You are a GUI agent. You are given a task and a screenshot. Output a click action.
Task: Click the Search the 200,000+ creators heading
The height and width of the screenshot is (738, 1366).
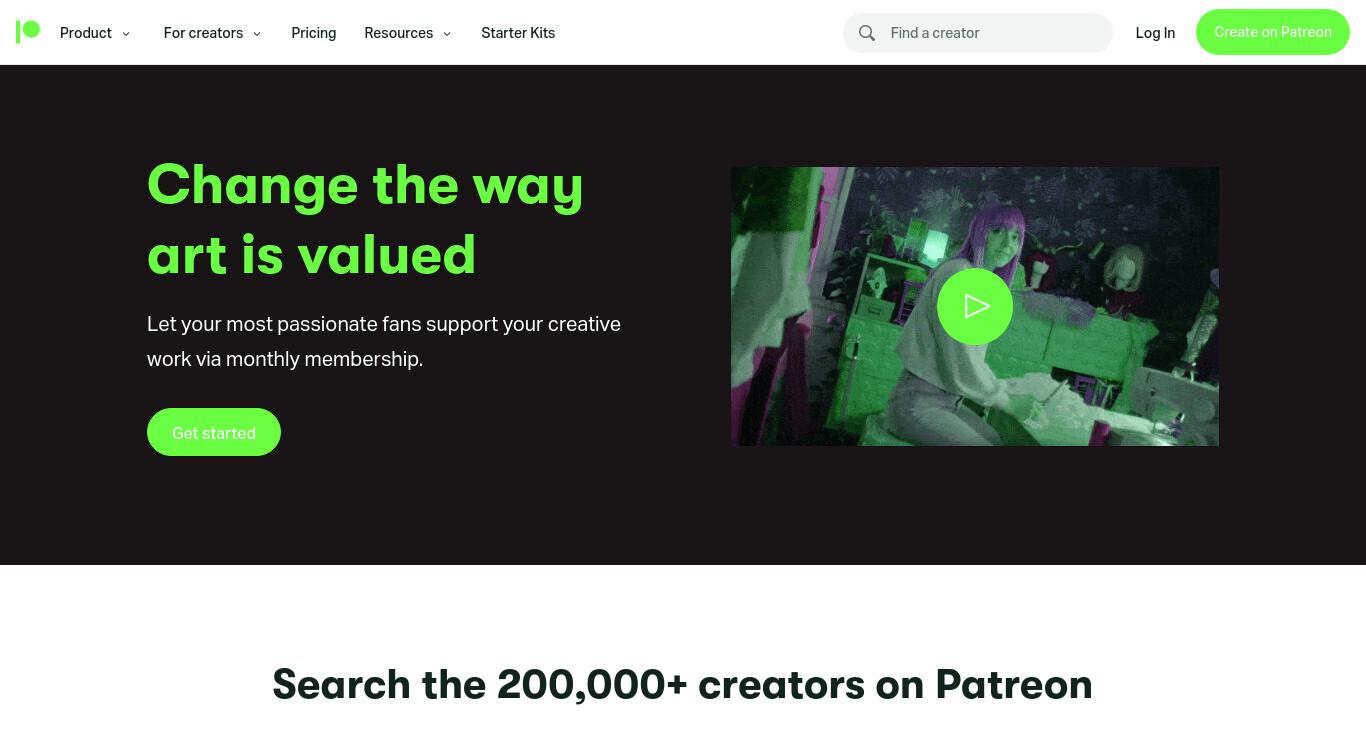(682, 684)
